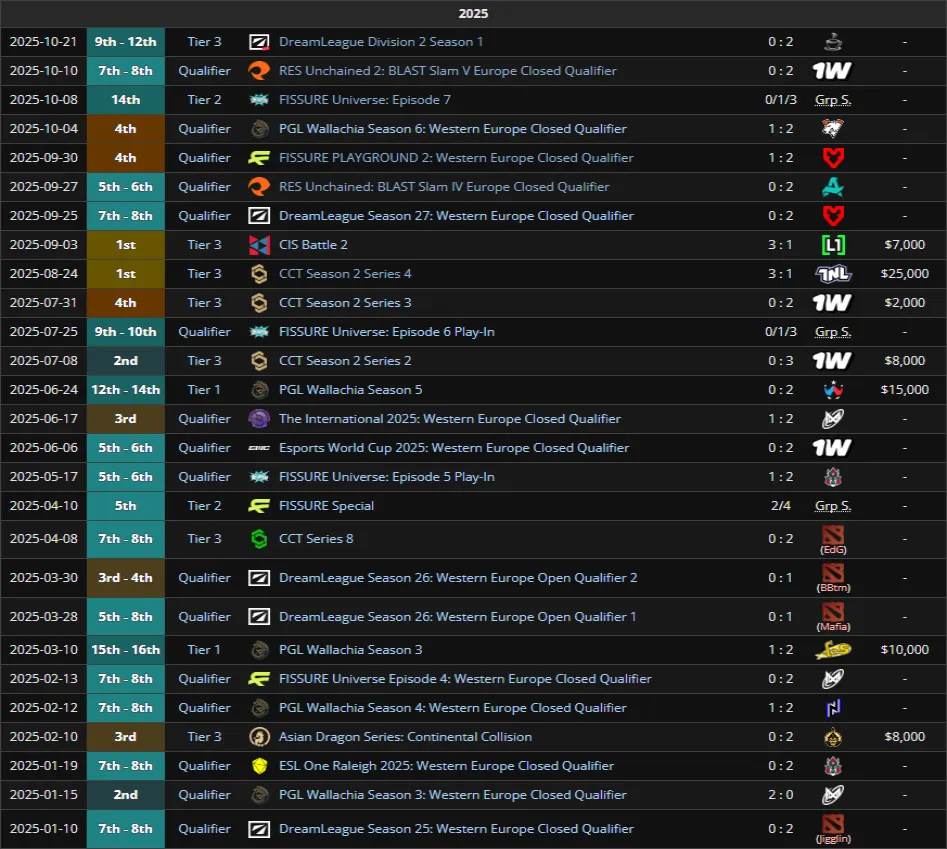The width and height of the screenshot is (947, 849).
Task: Click the 1W team logo in BLAST Slam V row
Action: pos(832,71)
